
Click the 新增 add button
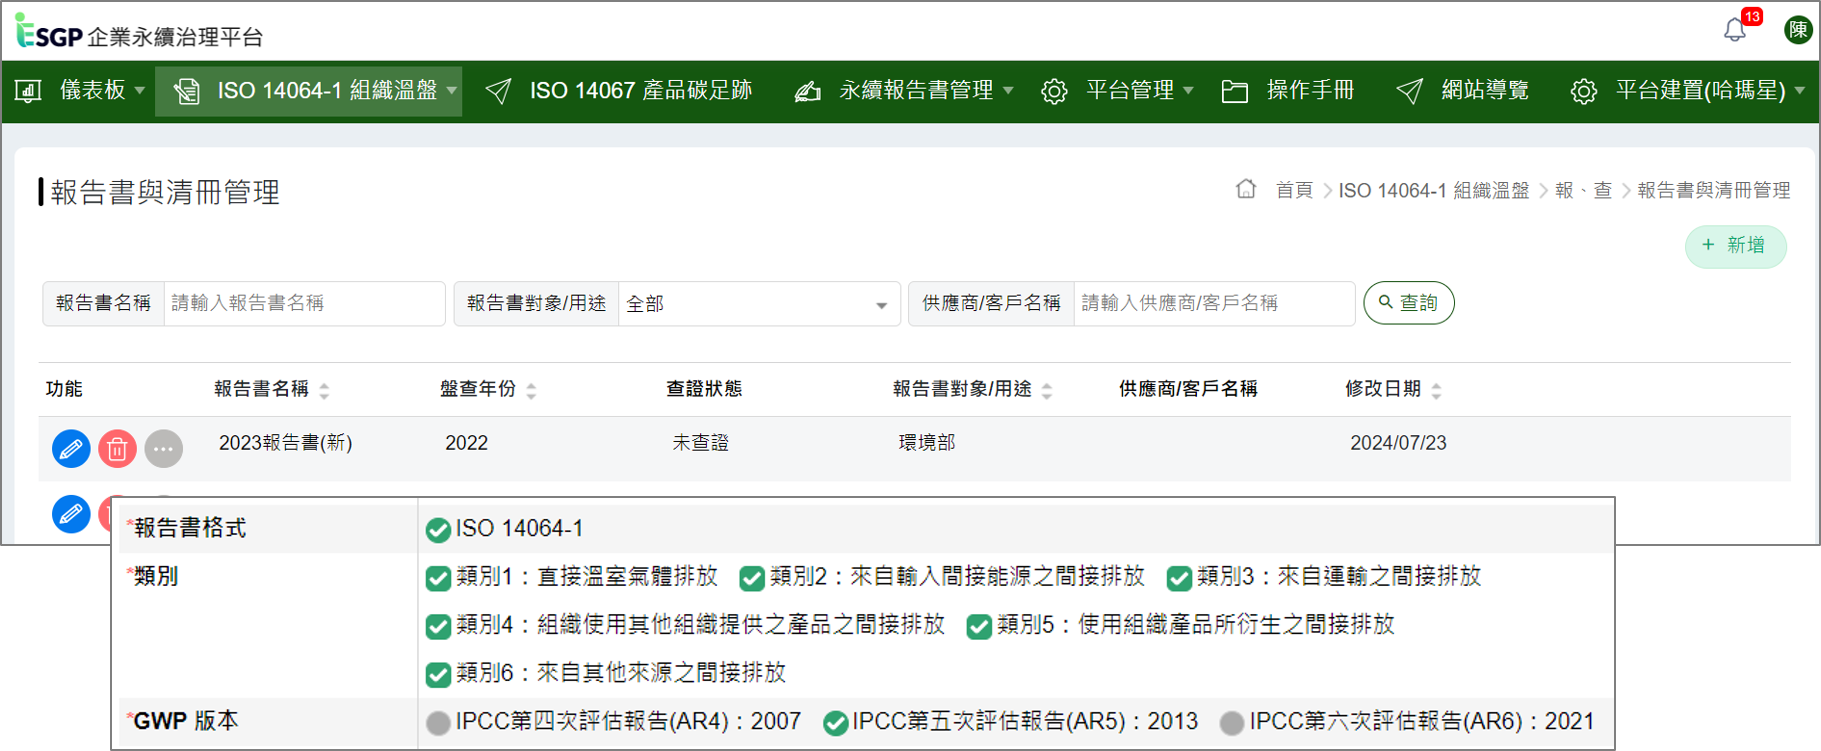1735,246
